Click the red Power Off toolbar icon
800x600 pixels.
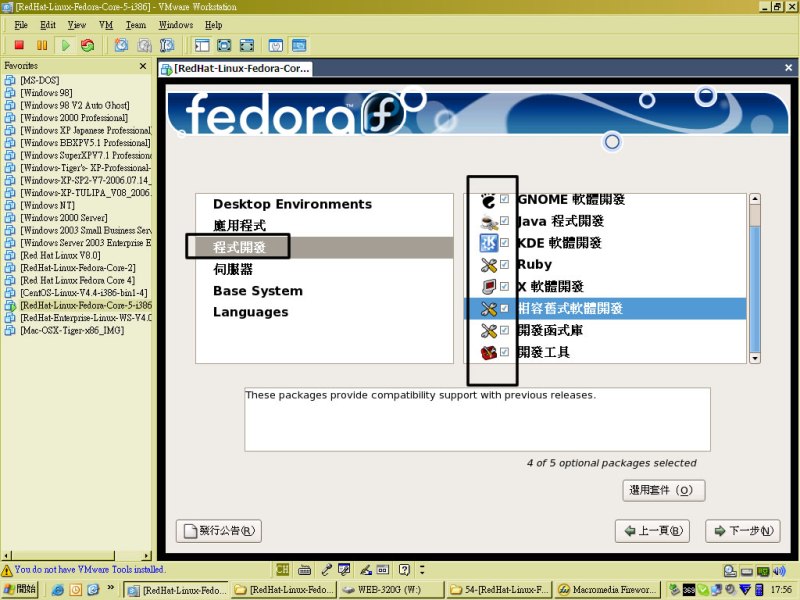coord(19,45)
